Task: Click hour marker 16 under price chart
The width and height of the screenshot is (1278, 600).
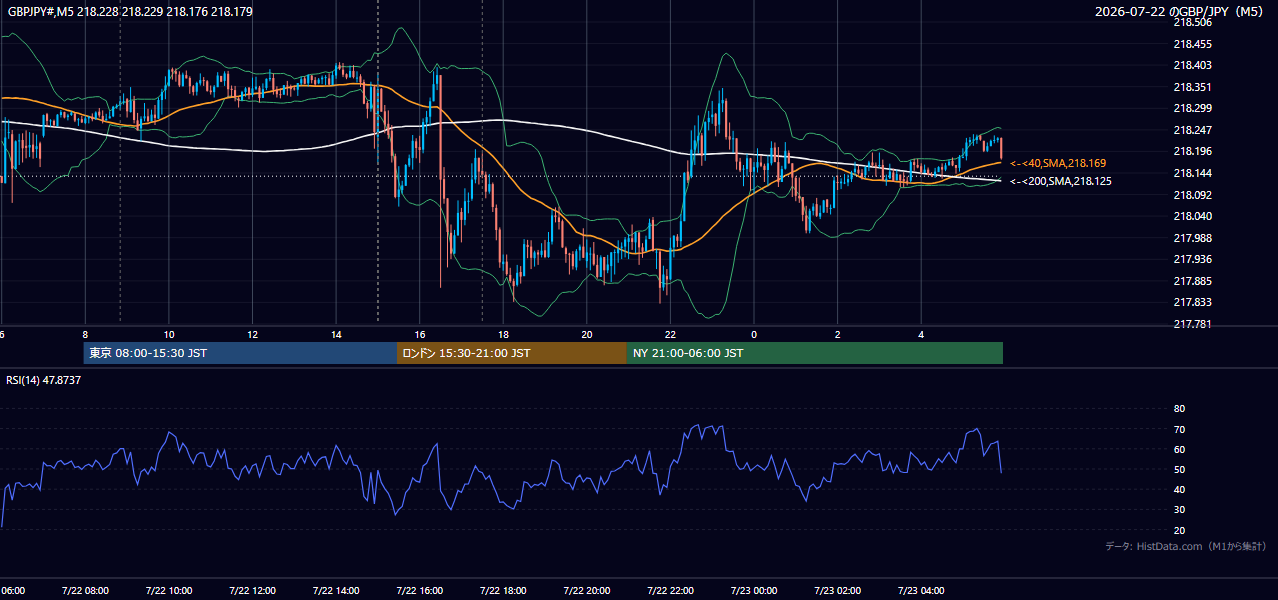Action: tap(420, 335)
